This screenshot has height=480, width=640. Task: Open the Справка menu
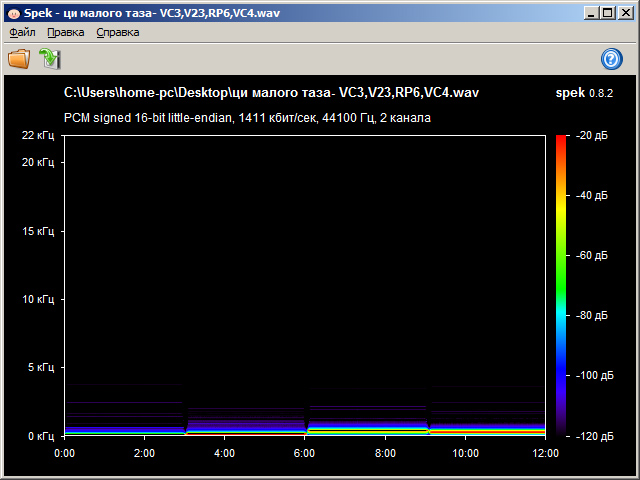coord(118,32)
